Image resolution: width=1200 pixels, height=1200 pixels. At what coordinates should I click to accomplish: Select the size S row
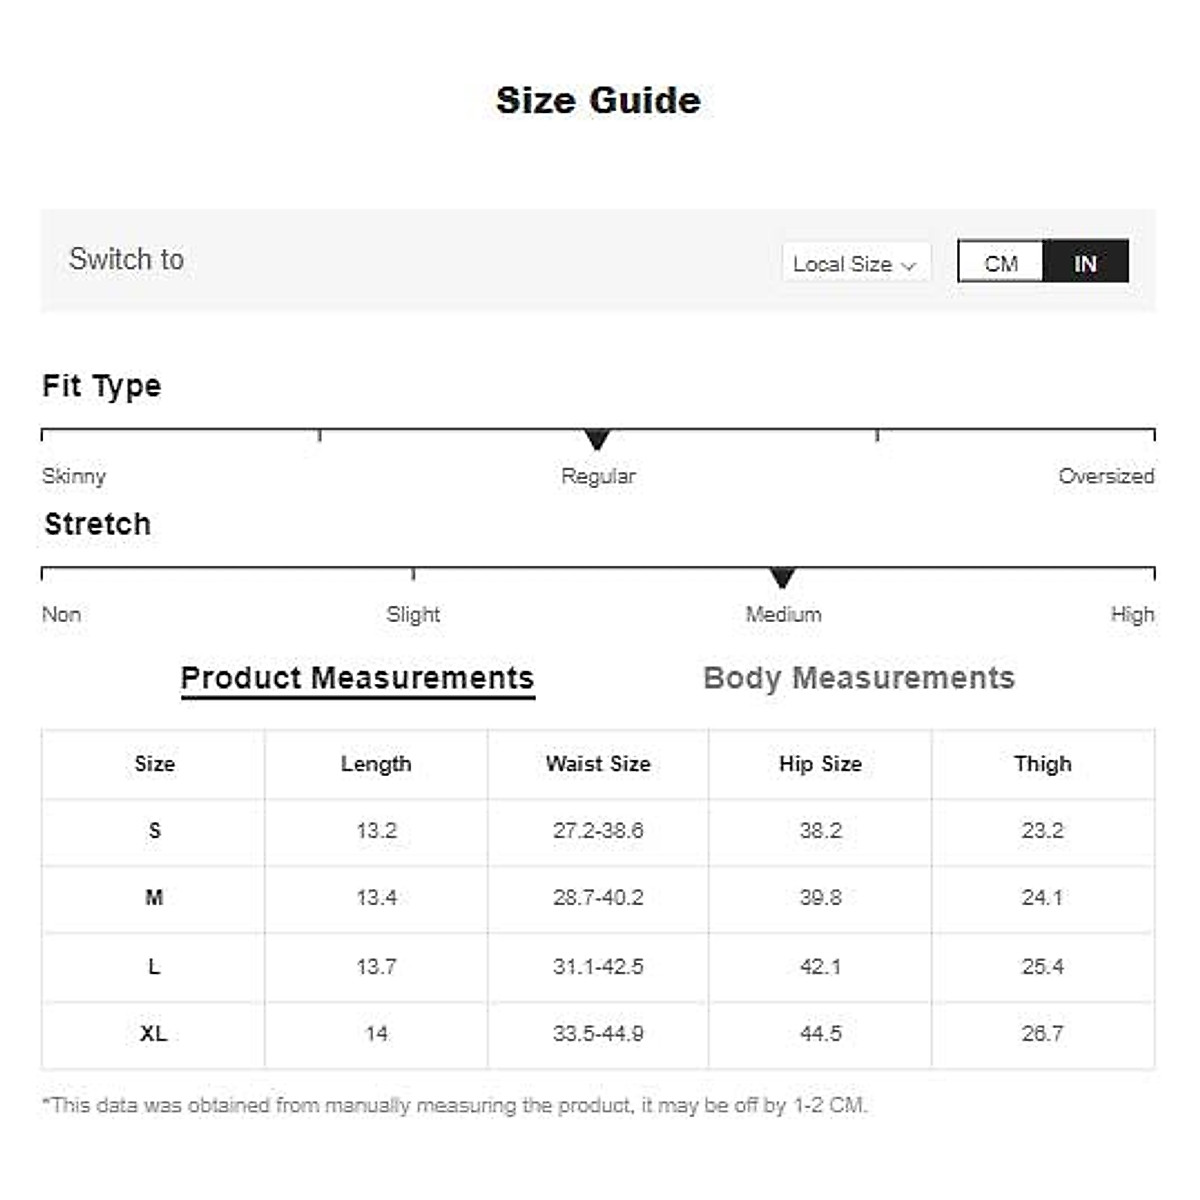pos(154,830)
